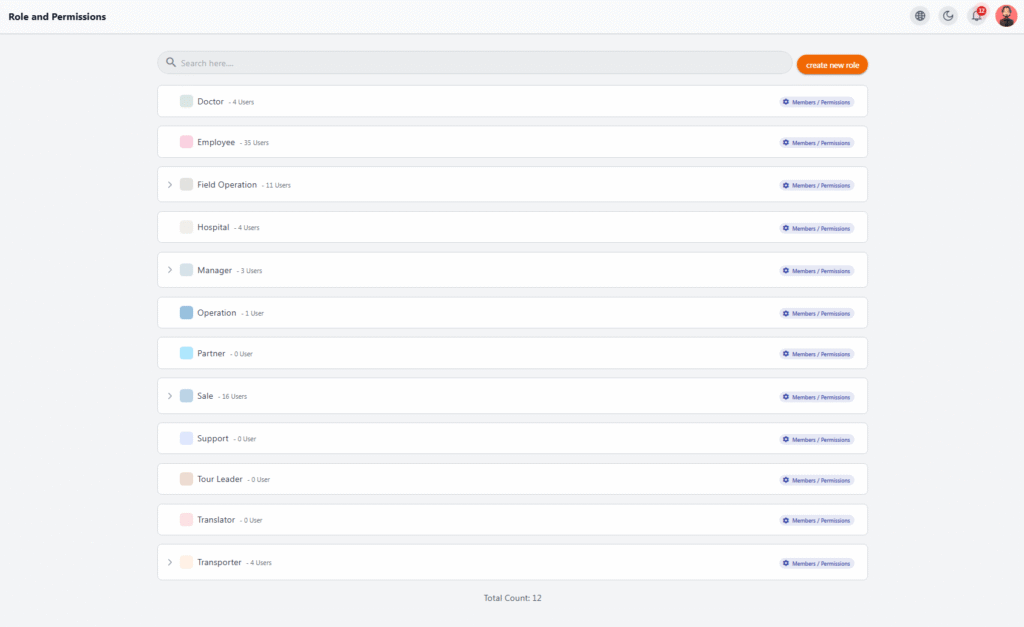This screenshot has height=627, width=1024.
Task: Click create new role button
Action: tap(832, 65)
